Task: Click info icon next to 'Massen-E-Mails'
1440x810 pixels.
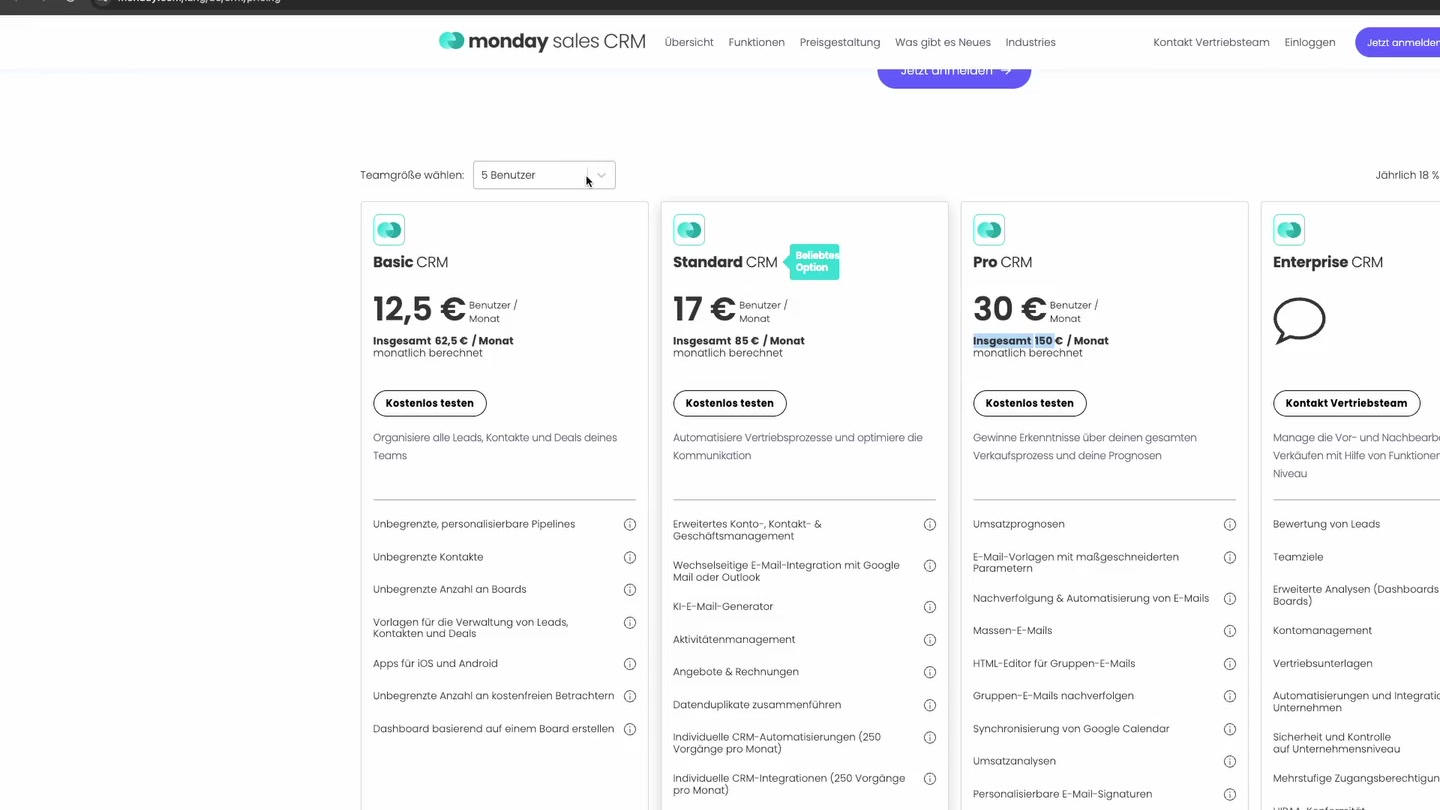Action: tap(1230, 630)
